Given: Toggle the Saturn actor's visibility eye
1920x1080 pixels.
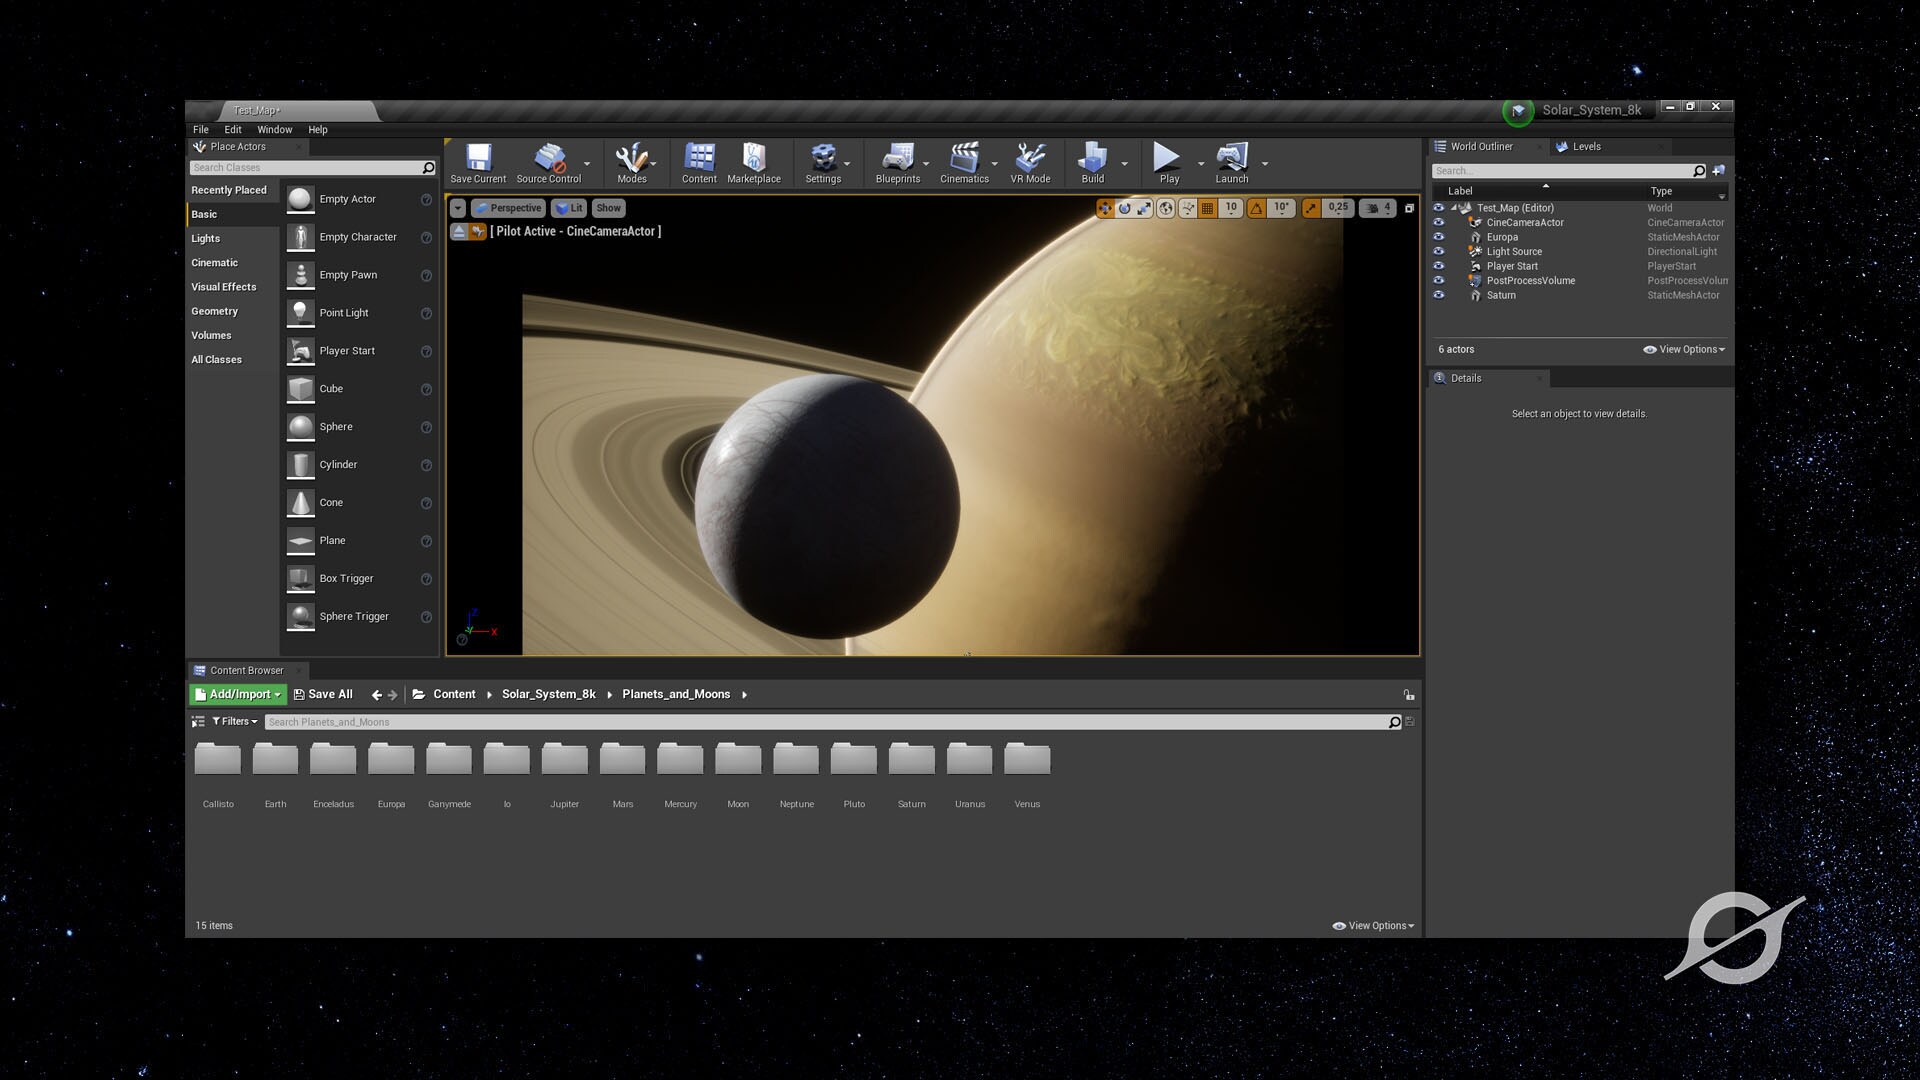Looking at the screenshot, I should click(x=1439, y=295).
